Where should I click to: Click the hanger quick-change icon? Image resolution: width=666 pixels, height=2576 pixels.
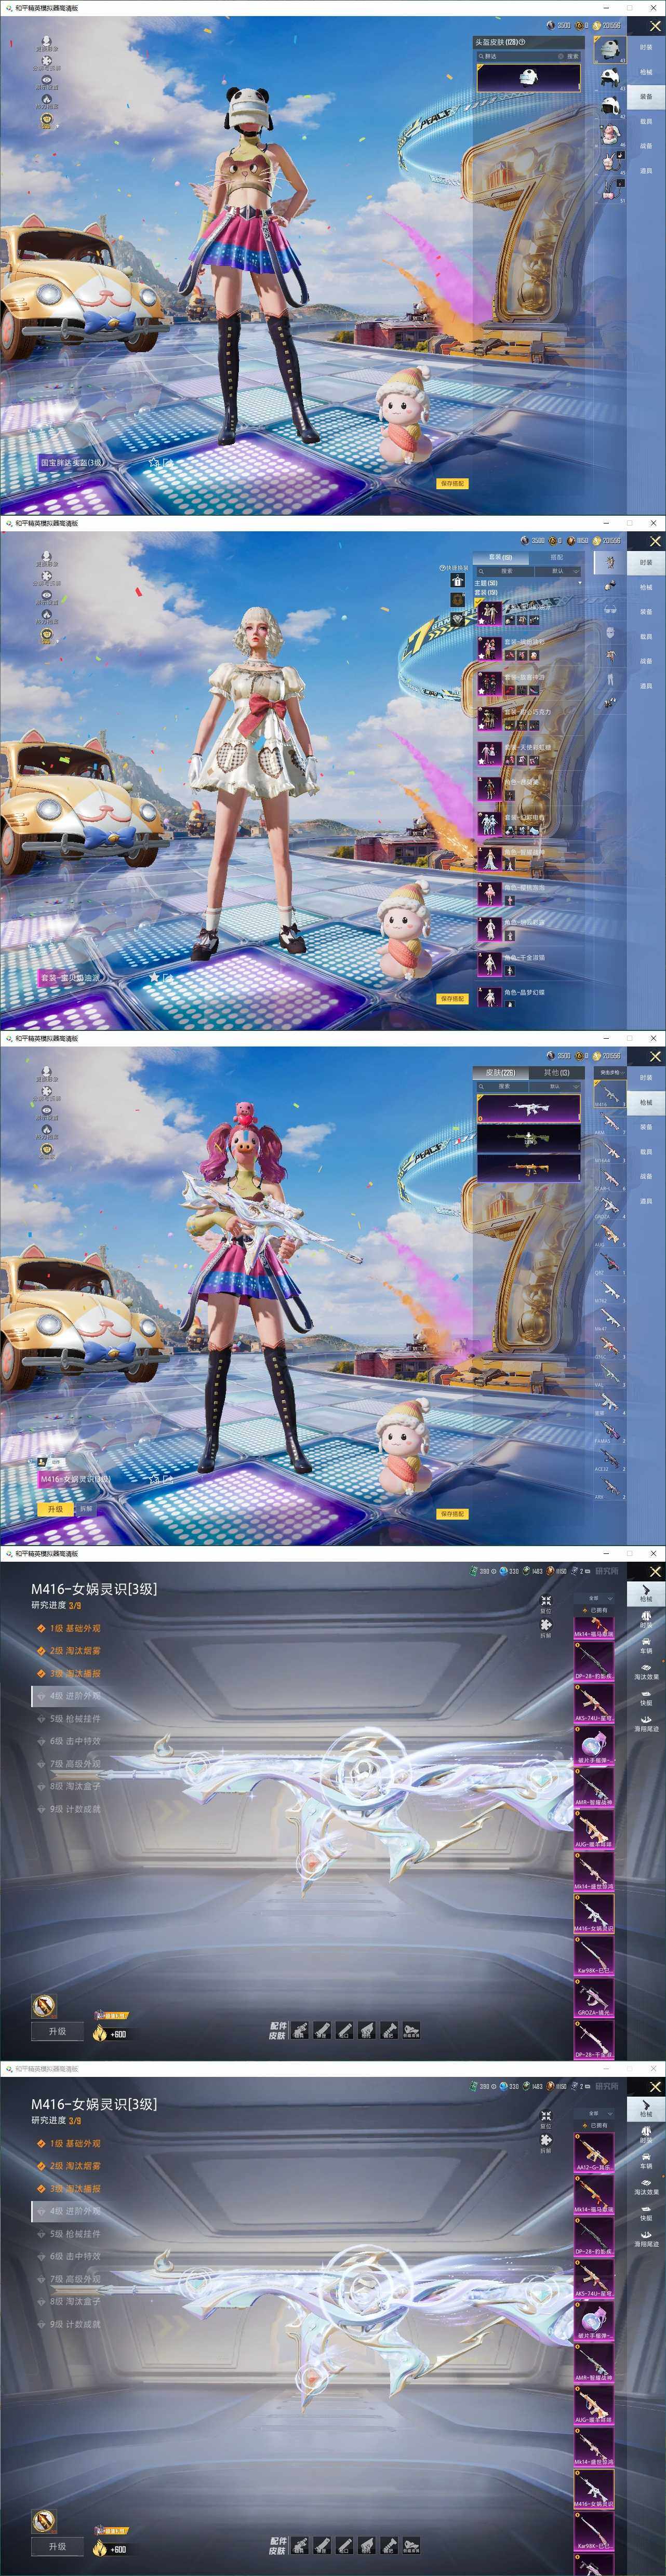[x=458, y=580]
